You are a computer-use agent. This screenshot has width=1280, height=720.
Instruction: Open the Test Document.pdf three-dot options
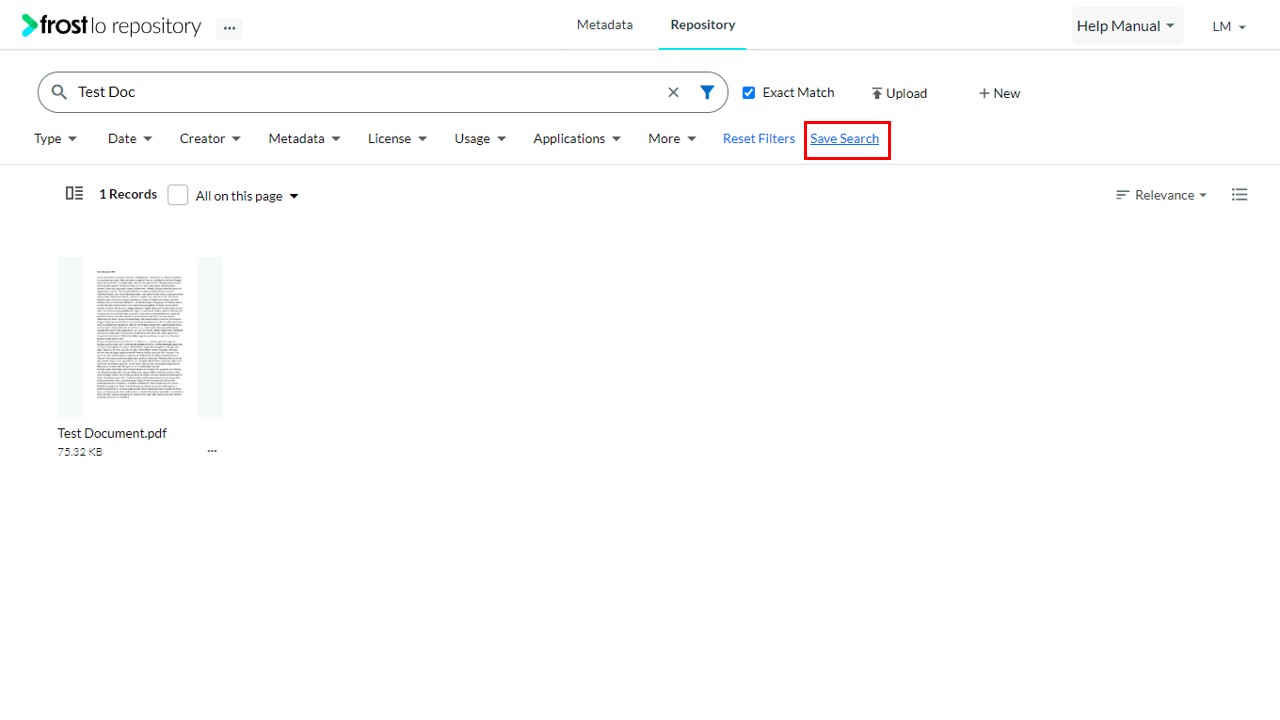(x=212, y=451)
